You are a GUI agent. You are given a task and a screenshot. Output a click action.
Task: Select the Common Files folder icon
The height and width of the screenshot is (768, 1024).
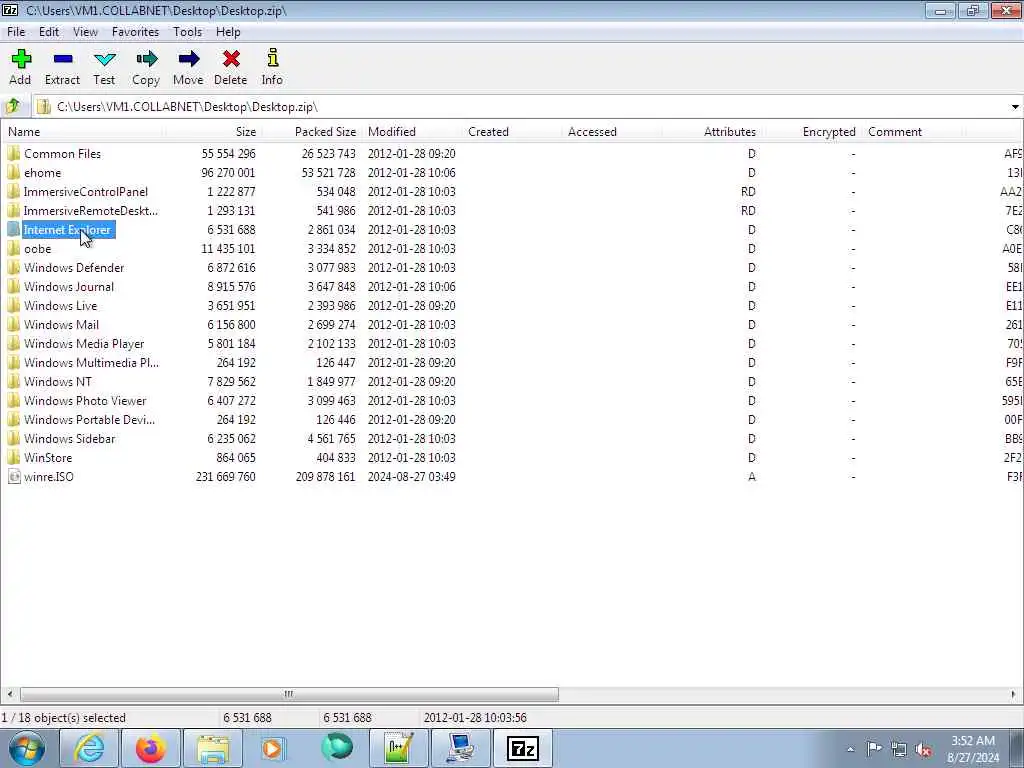click(14, 153)
